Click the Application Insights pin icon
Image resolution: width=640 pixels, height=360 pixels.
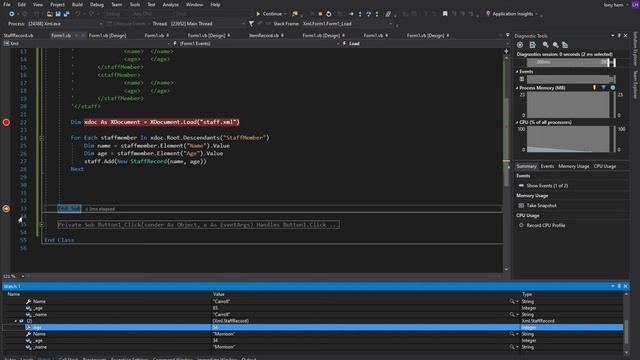click(488, 14)
